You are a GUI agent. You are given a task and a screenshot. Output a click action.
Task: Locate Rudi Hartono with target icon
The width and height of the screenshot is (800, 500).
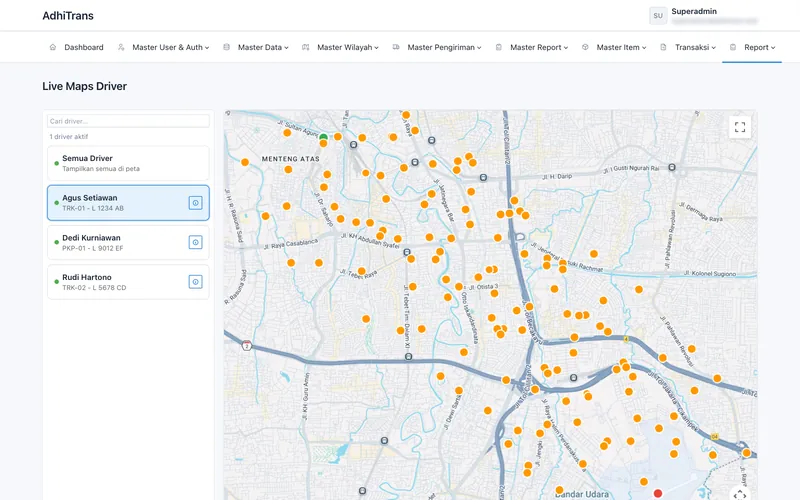coord(195,282)
